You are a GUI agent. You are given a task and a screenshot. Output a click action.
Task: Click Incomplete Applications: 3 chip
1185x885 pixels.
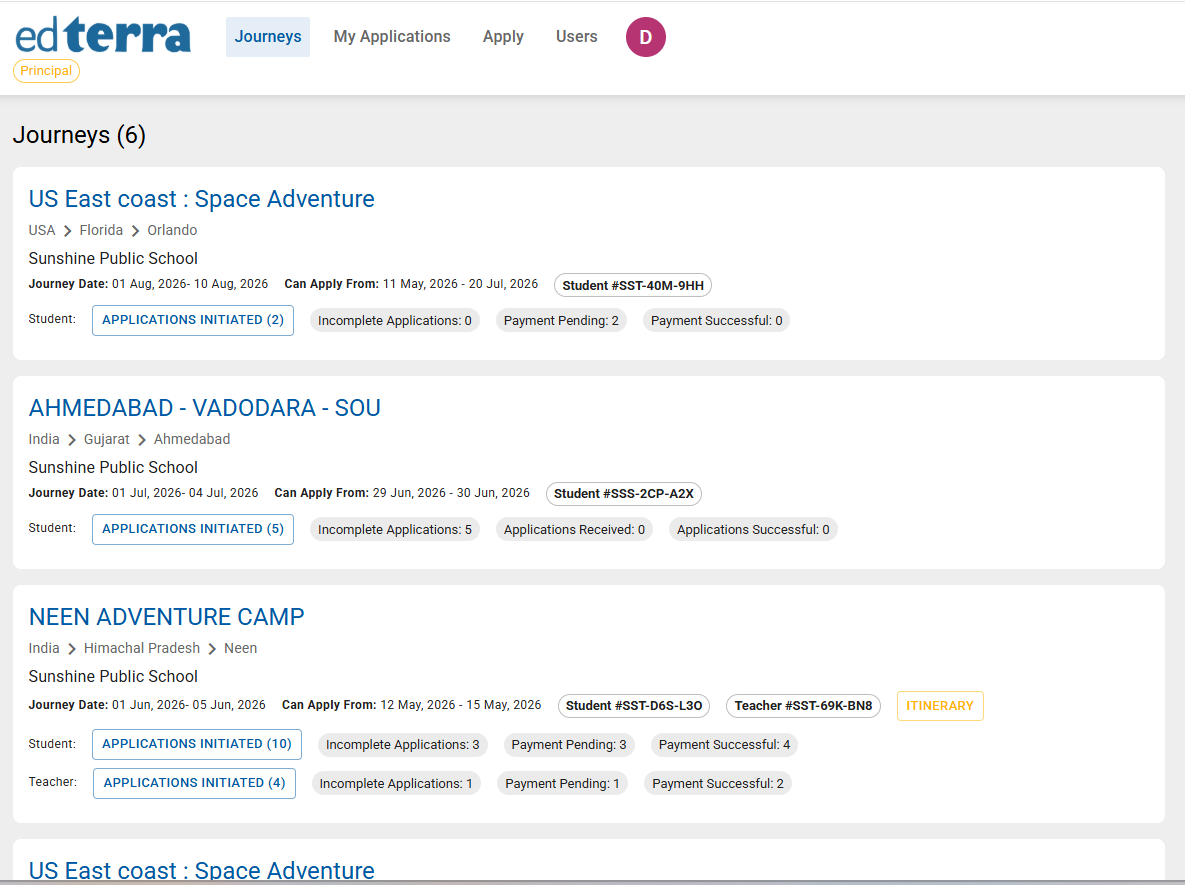pyautogui.click(x=402, y=744)
